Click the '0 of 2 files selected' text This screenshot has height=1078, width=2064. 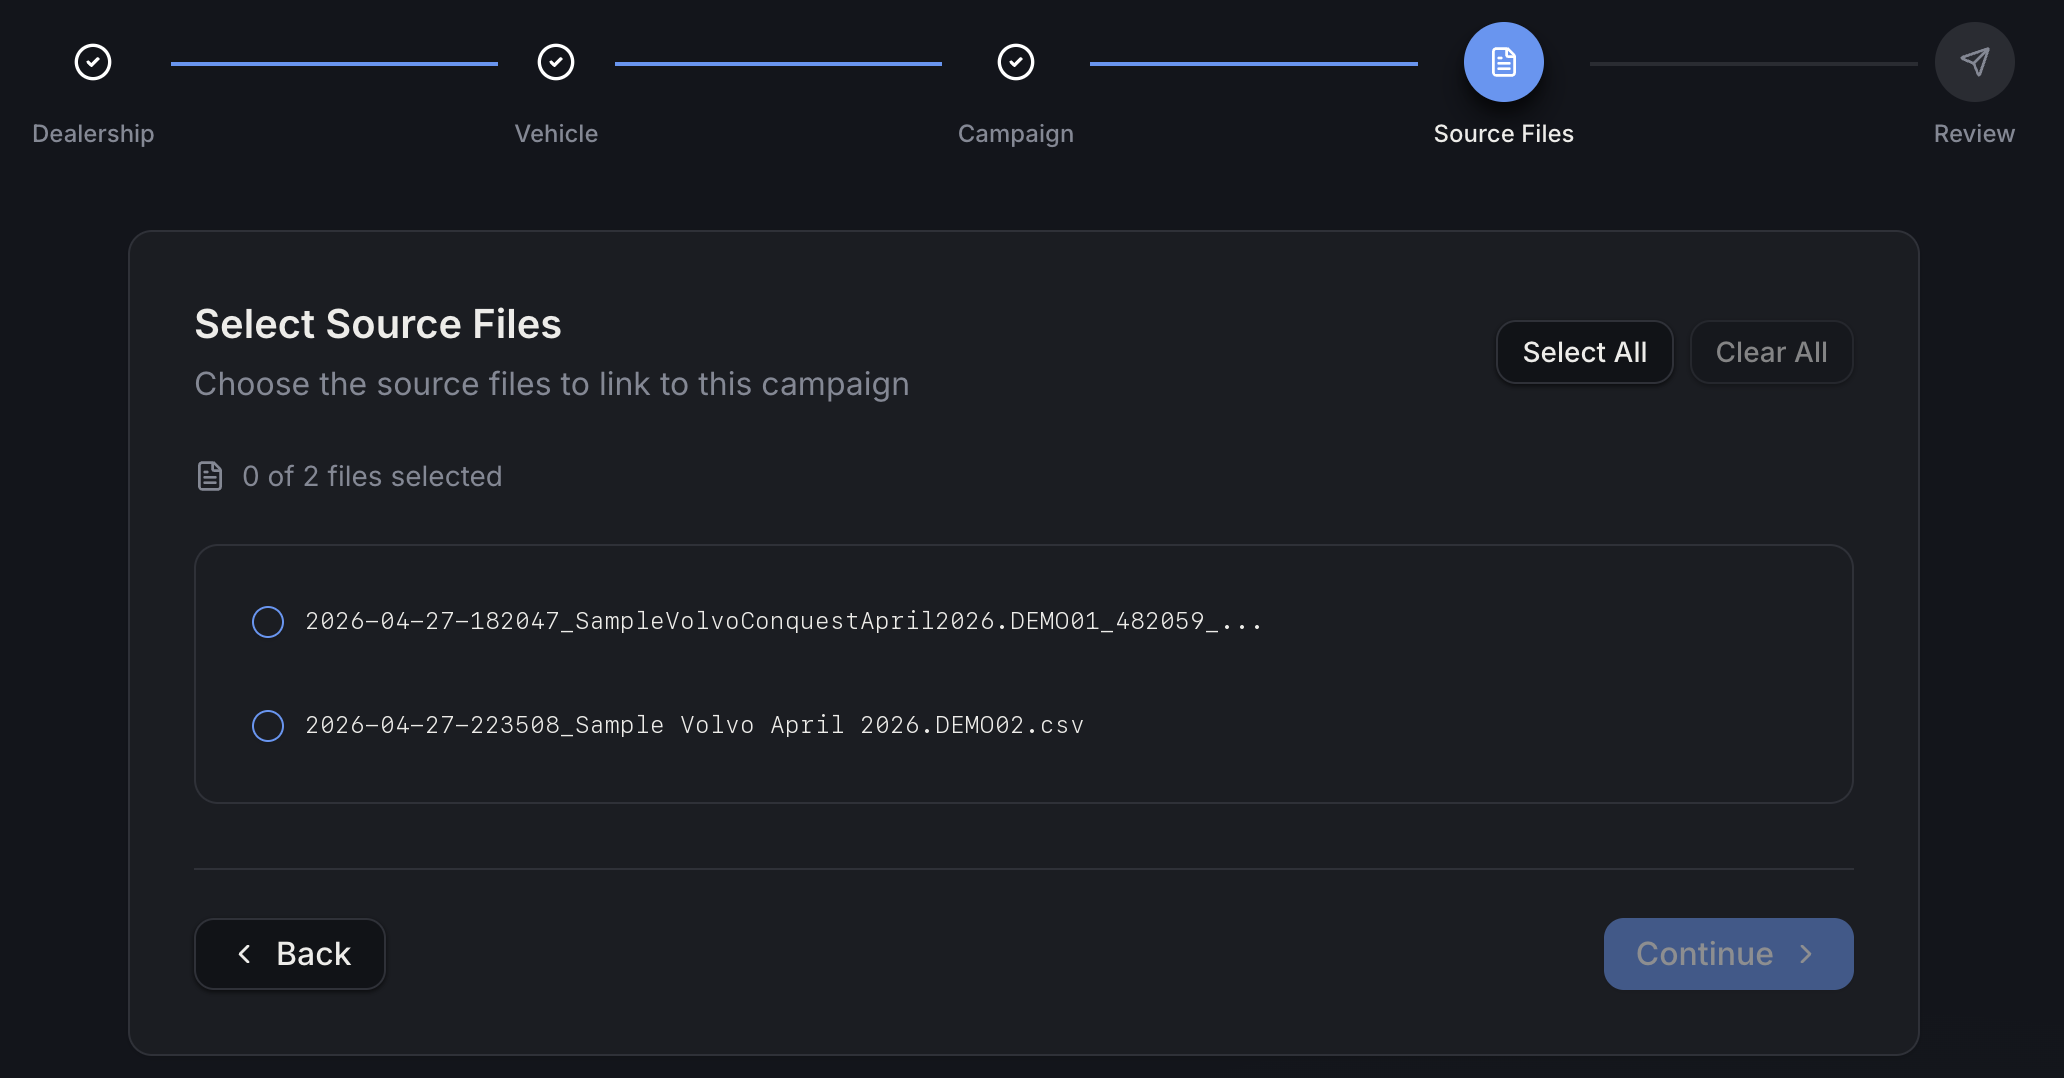pos(372,476)
